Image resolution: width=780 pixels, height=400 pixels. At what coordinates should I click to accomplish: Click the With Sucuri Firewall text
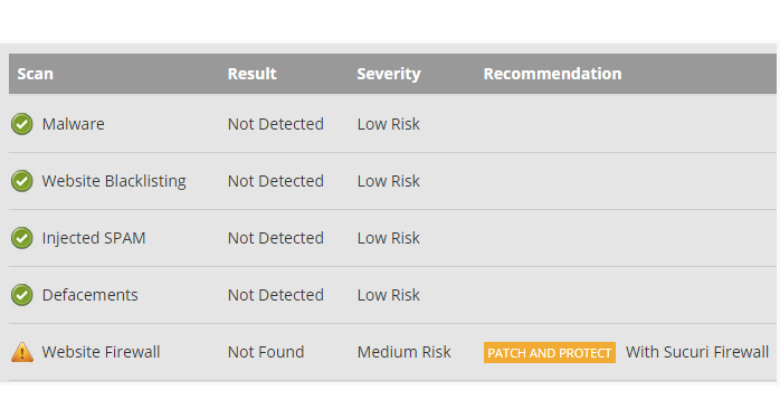tap(697, 352)
